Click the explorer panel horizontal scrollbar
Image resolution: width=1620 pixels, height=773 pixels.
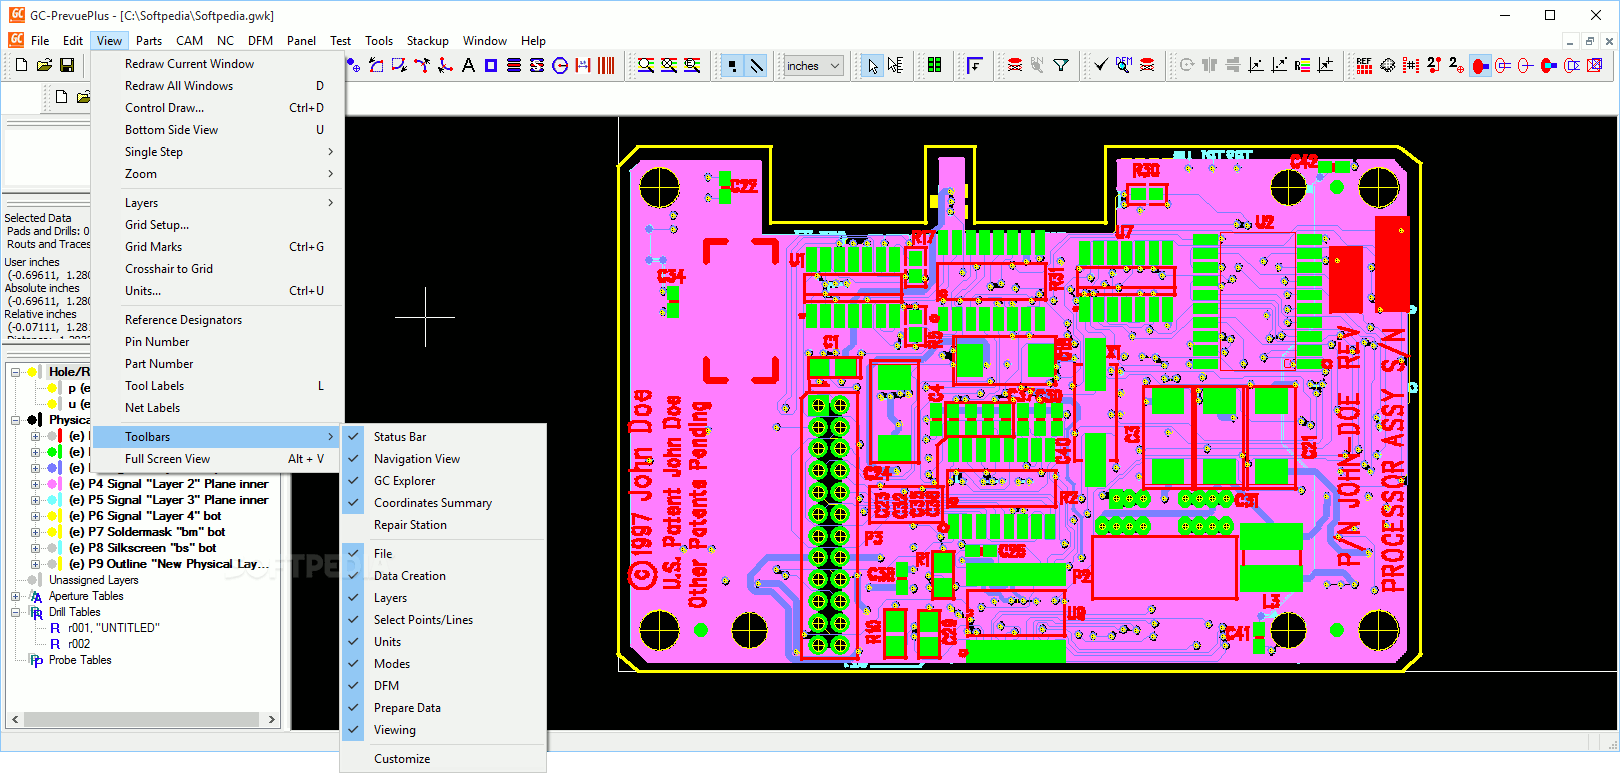141,719
